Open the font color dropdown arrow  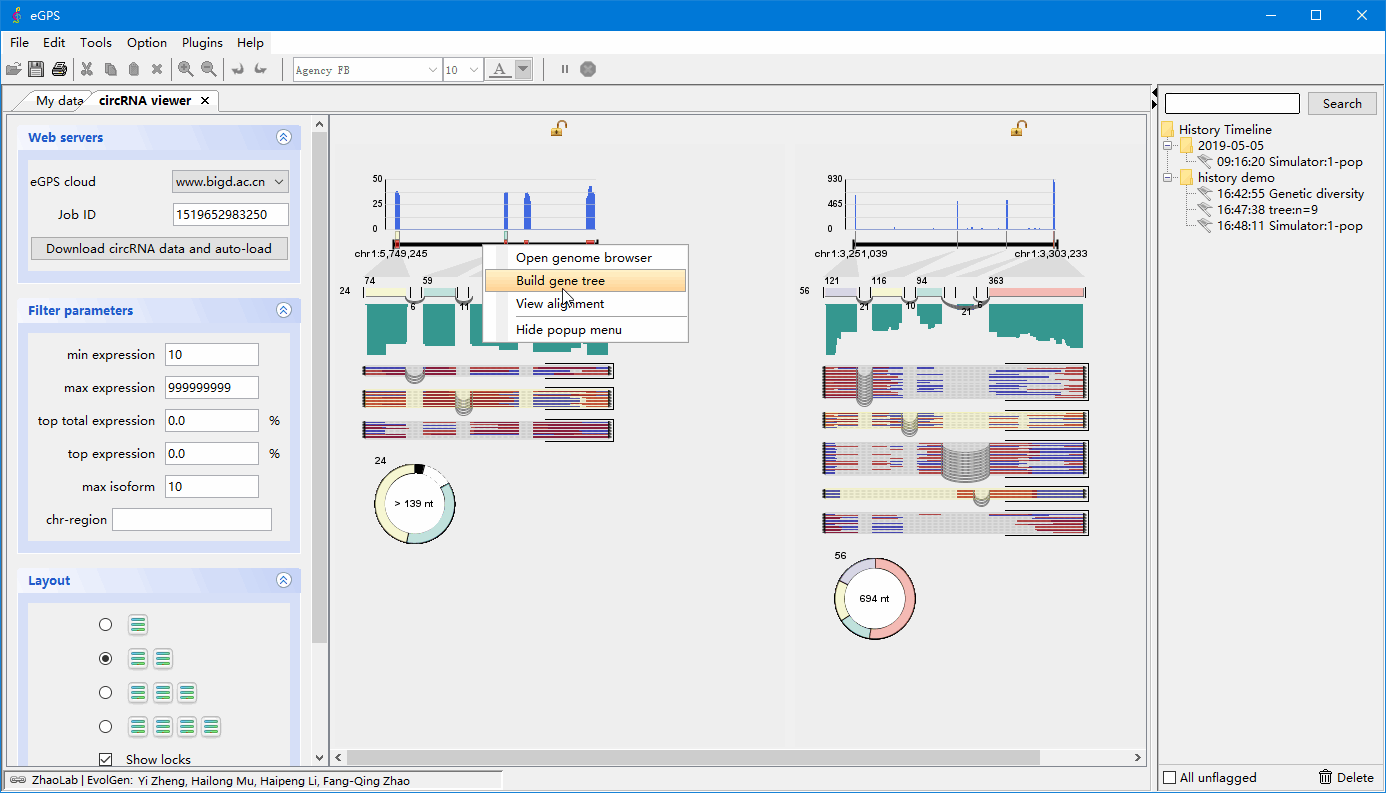pyautogui.click(x=523, y=69)
